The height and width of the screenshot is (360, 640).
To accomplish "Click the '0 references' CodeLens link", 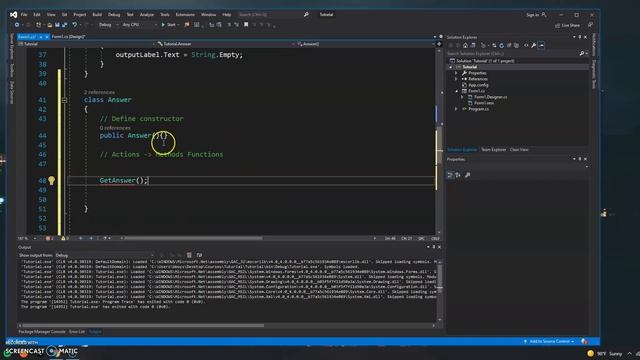I will pyautogui.click(x=115, y=128).
